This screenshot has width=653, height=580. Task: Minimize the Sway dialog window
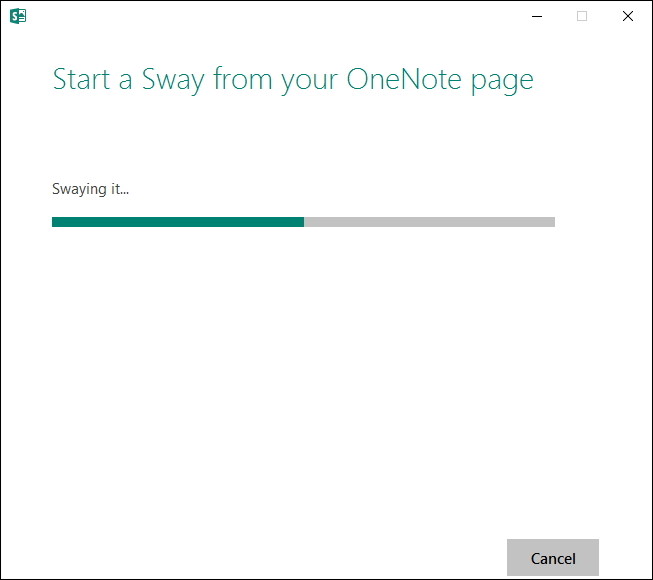pos(537,16)
